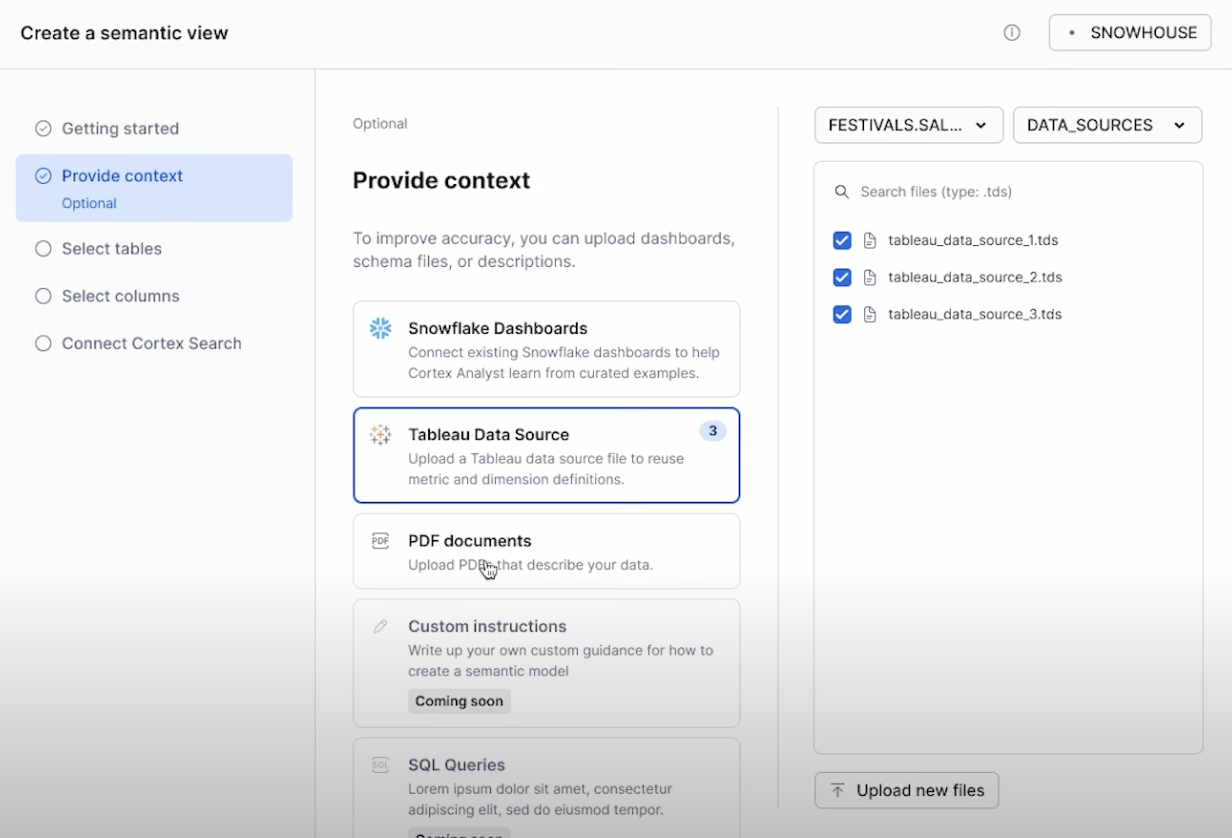Uncheck tableau_data_source_1.tds checkbox
This screenshot has width=1232, height=838.
(x=842, y=240)
